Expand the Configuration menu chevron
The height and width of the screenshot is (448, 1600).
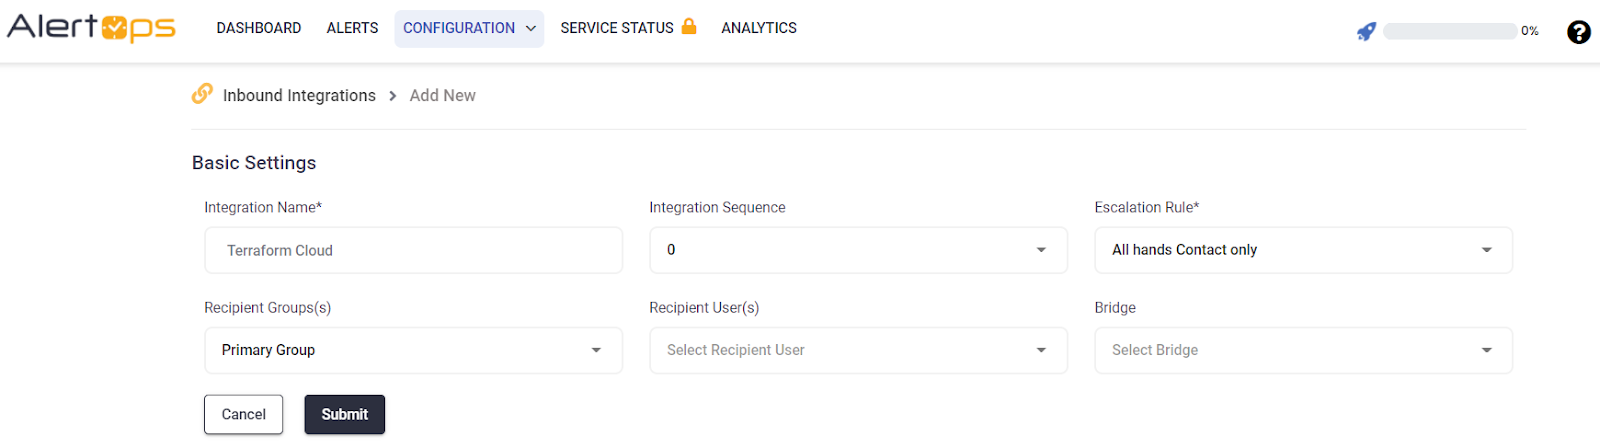pyautogui.click(x=531, y=29)
